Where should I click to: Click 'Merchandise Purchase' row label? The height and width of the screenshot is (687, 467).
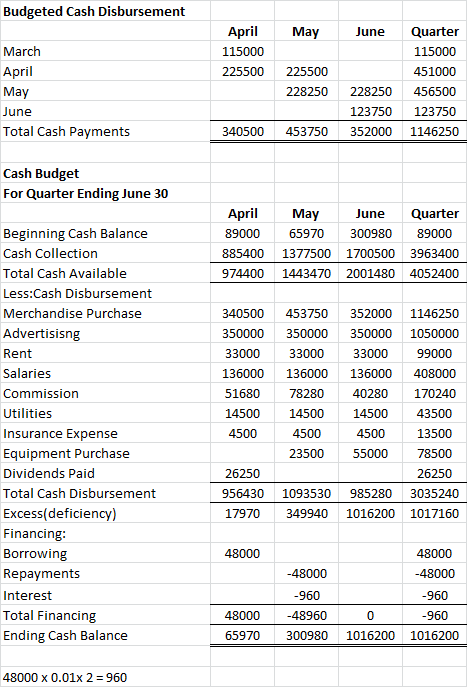click(x=105, y=313)
